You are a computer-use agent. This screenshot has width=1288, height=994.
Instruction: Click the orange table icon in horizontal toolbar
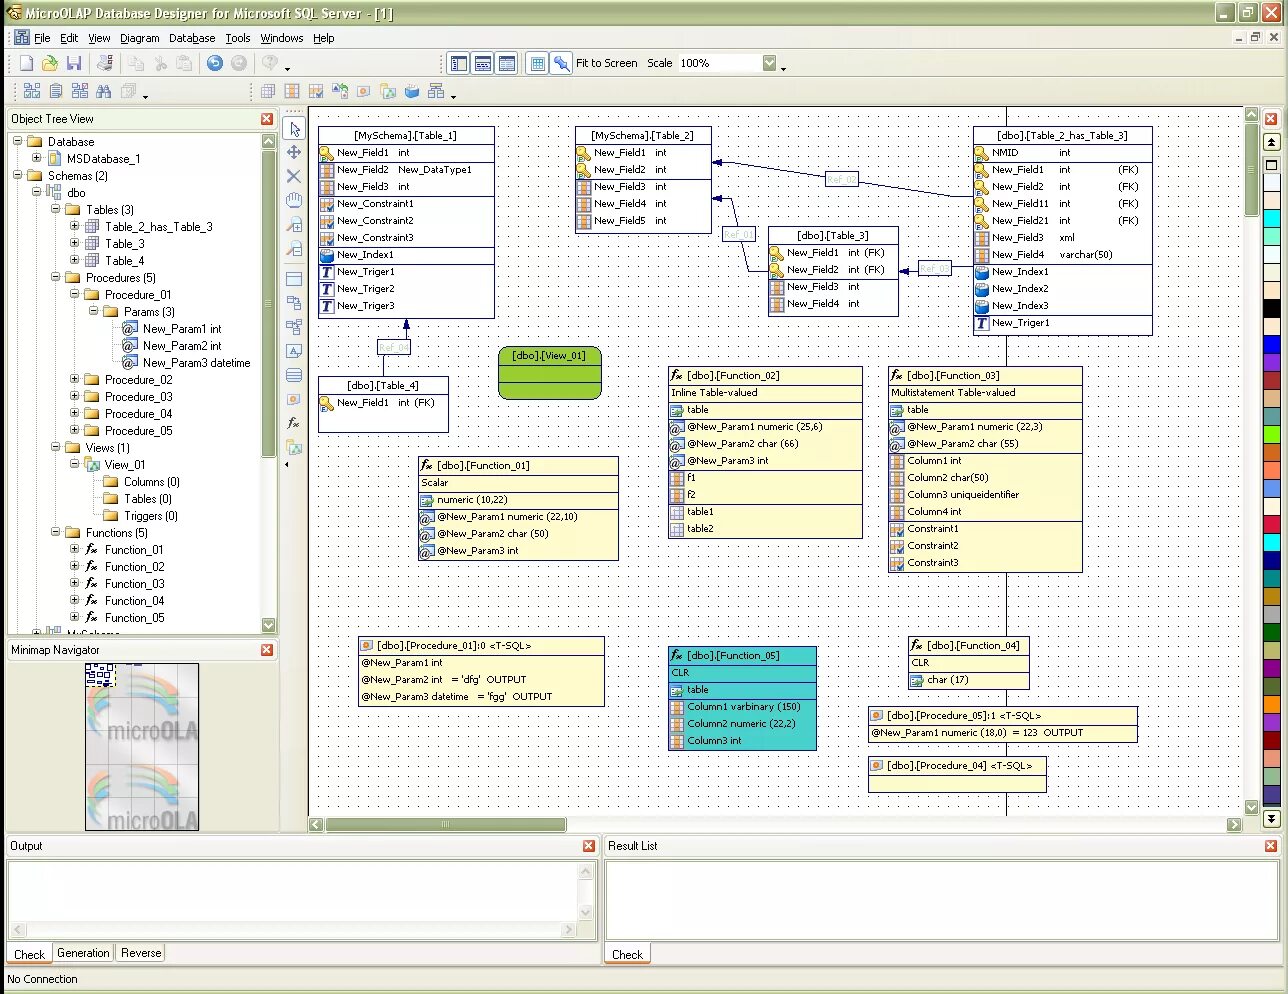pyautogui.click(x=292, y=91)
